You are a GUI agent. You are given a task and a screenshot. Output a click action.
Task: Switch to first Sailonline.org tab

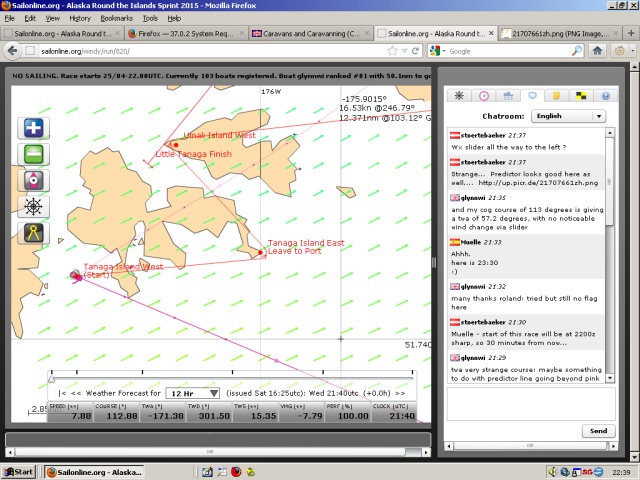click(x=61, y=33)
